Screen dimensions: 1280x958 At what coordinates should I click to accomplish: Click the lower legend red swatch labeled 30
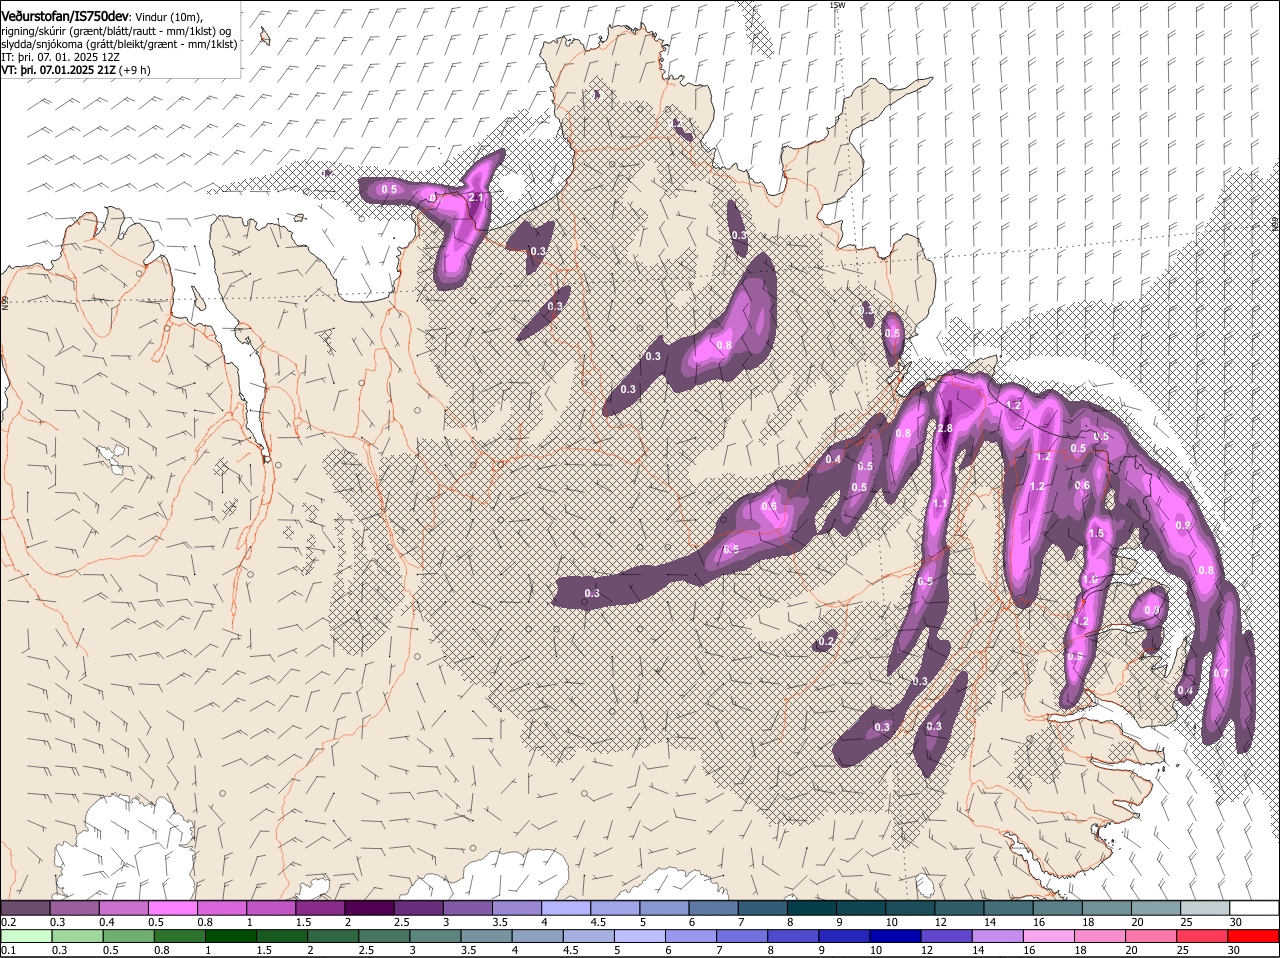pyautogui.click(x=1254, y=936)
